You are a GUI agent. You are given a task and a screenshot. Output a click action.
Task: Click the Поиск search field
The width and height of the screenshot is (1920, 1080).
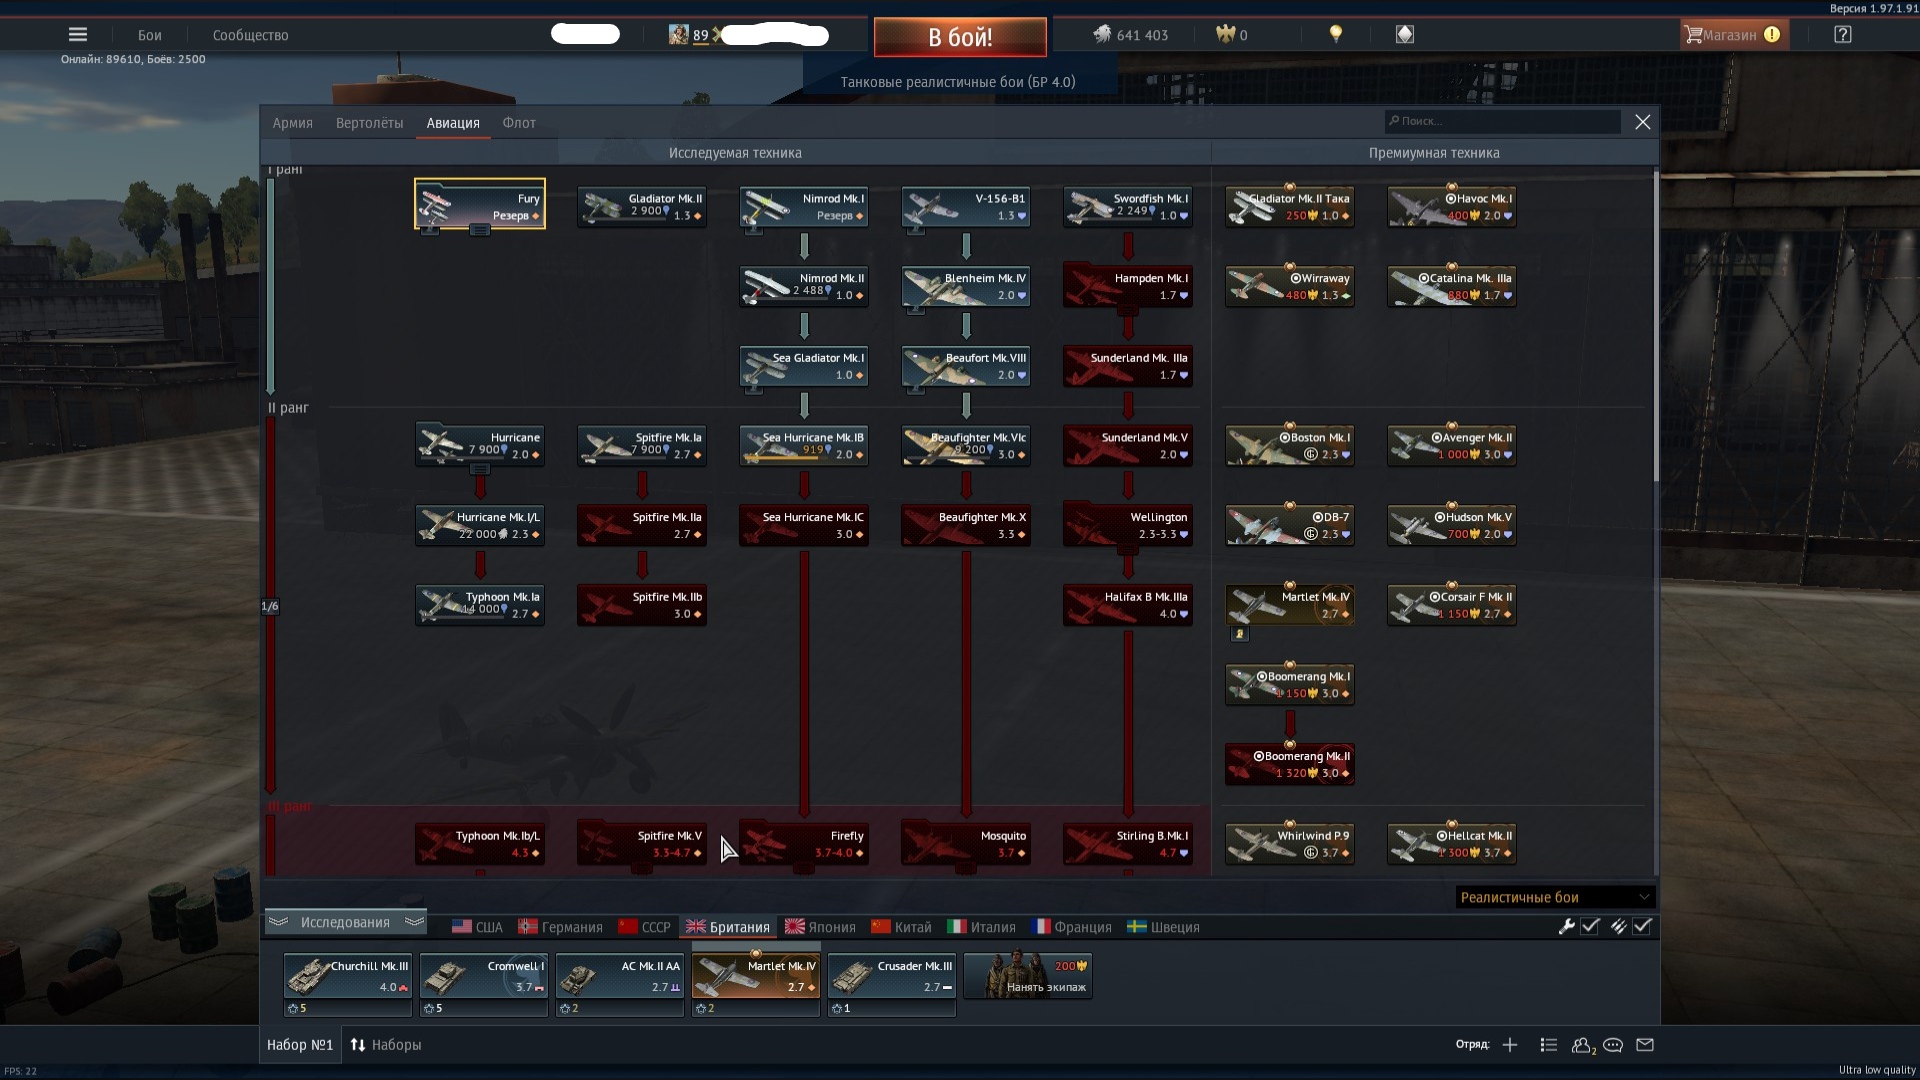point(1502,121)
